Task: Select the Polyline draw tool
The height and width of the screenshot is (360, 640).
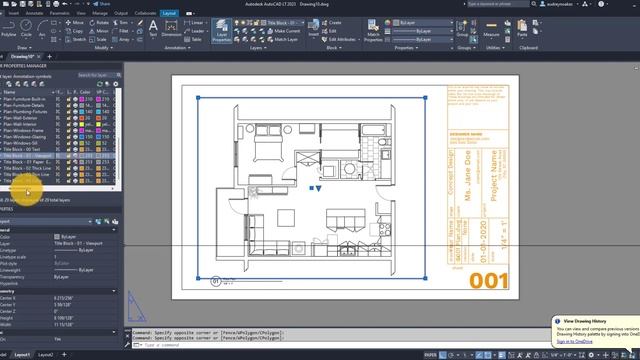Action: point(8,29)
